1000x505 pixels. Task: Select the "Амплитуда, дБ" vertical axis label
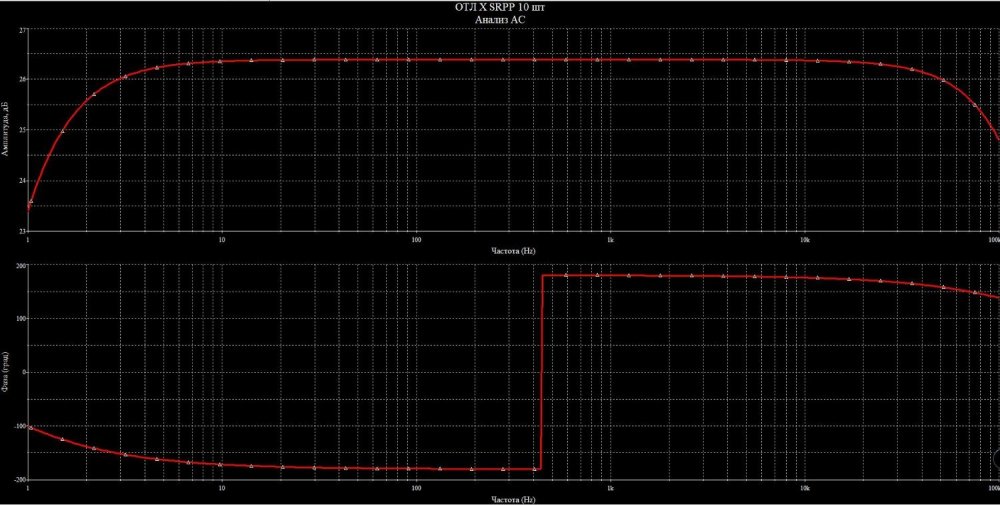point(6,130)
